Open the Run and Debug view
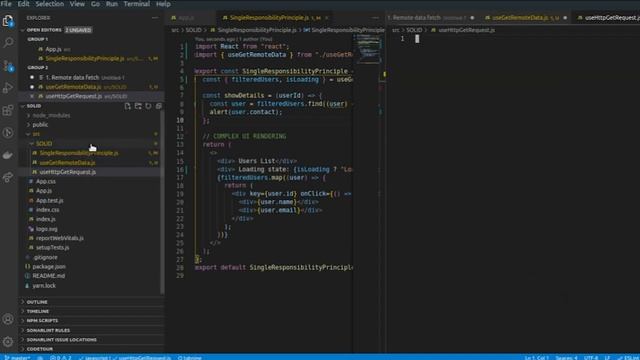The height and width of the screenshot is (360, 640). tap(8, 88)
